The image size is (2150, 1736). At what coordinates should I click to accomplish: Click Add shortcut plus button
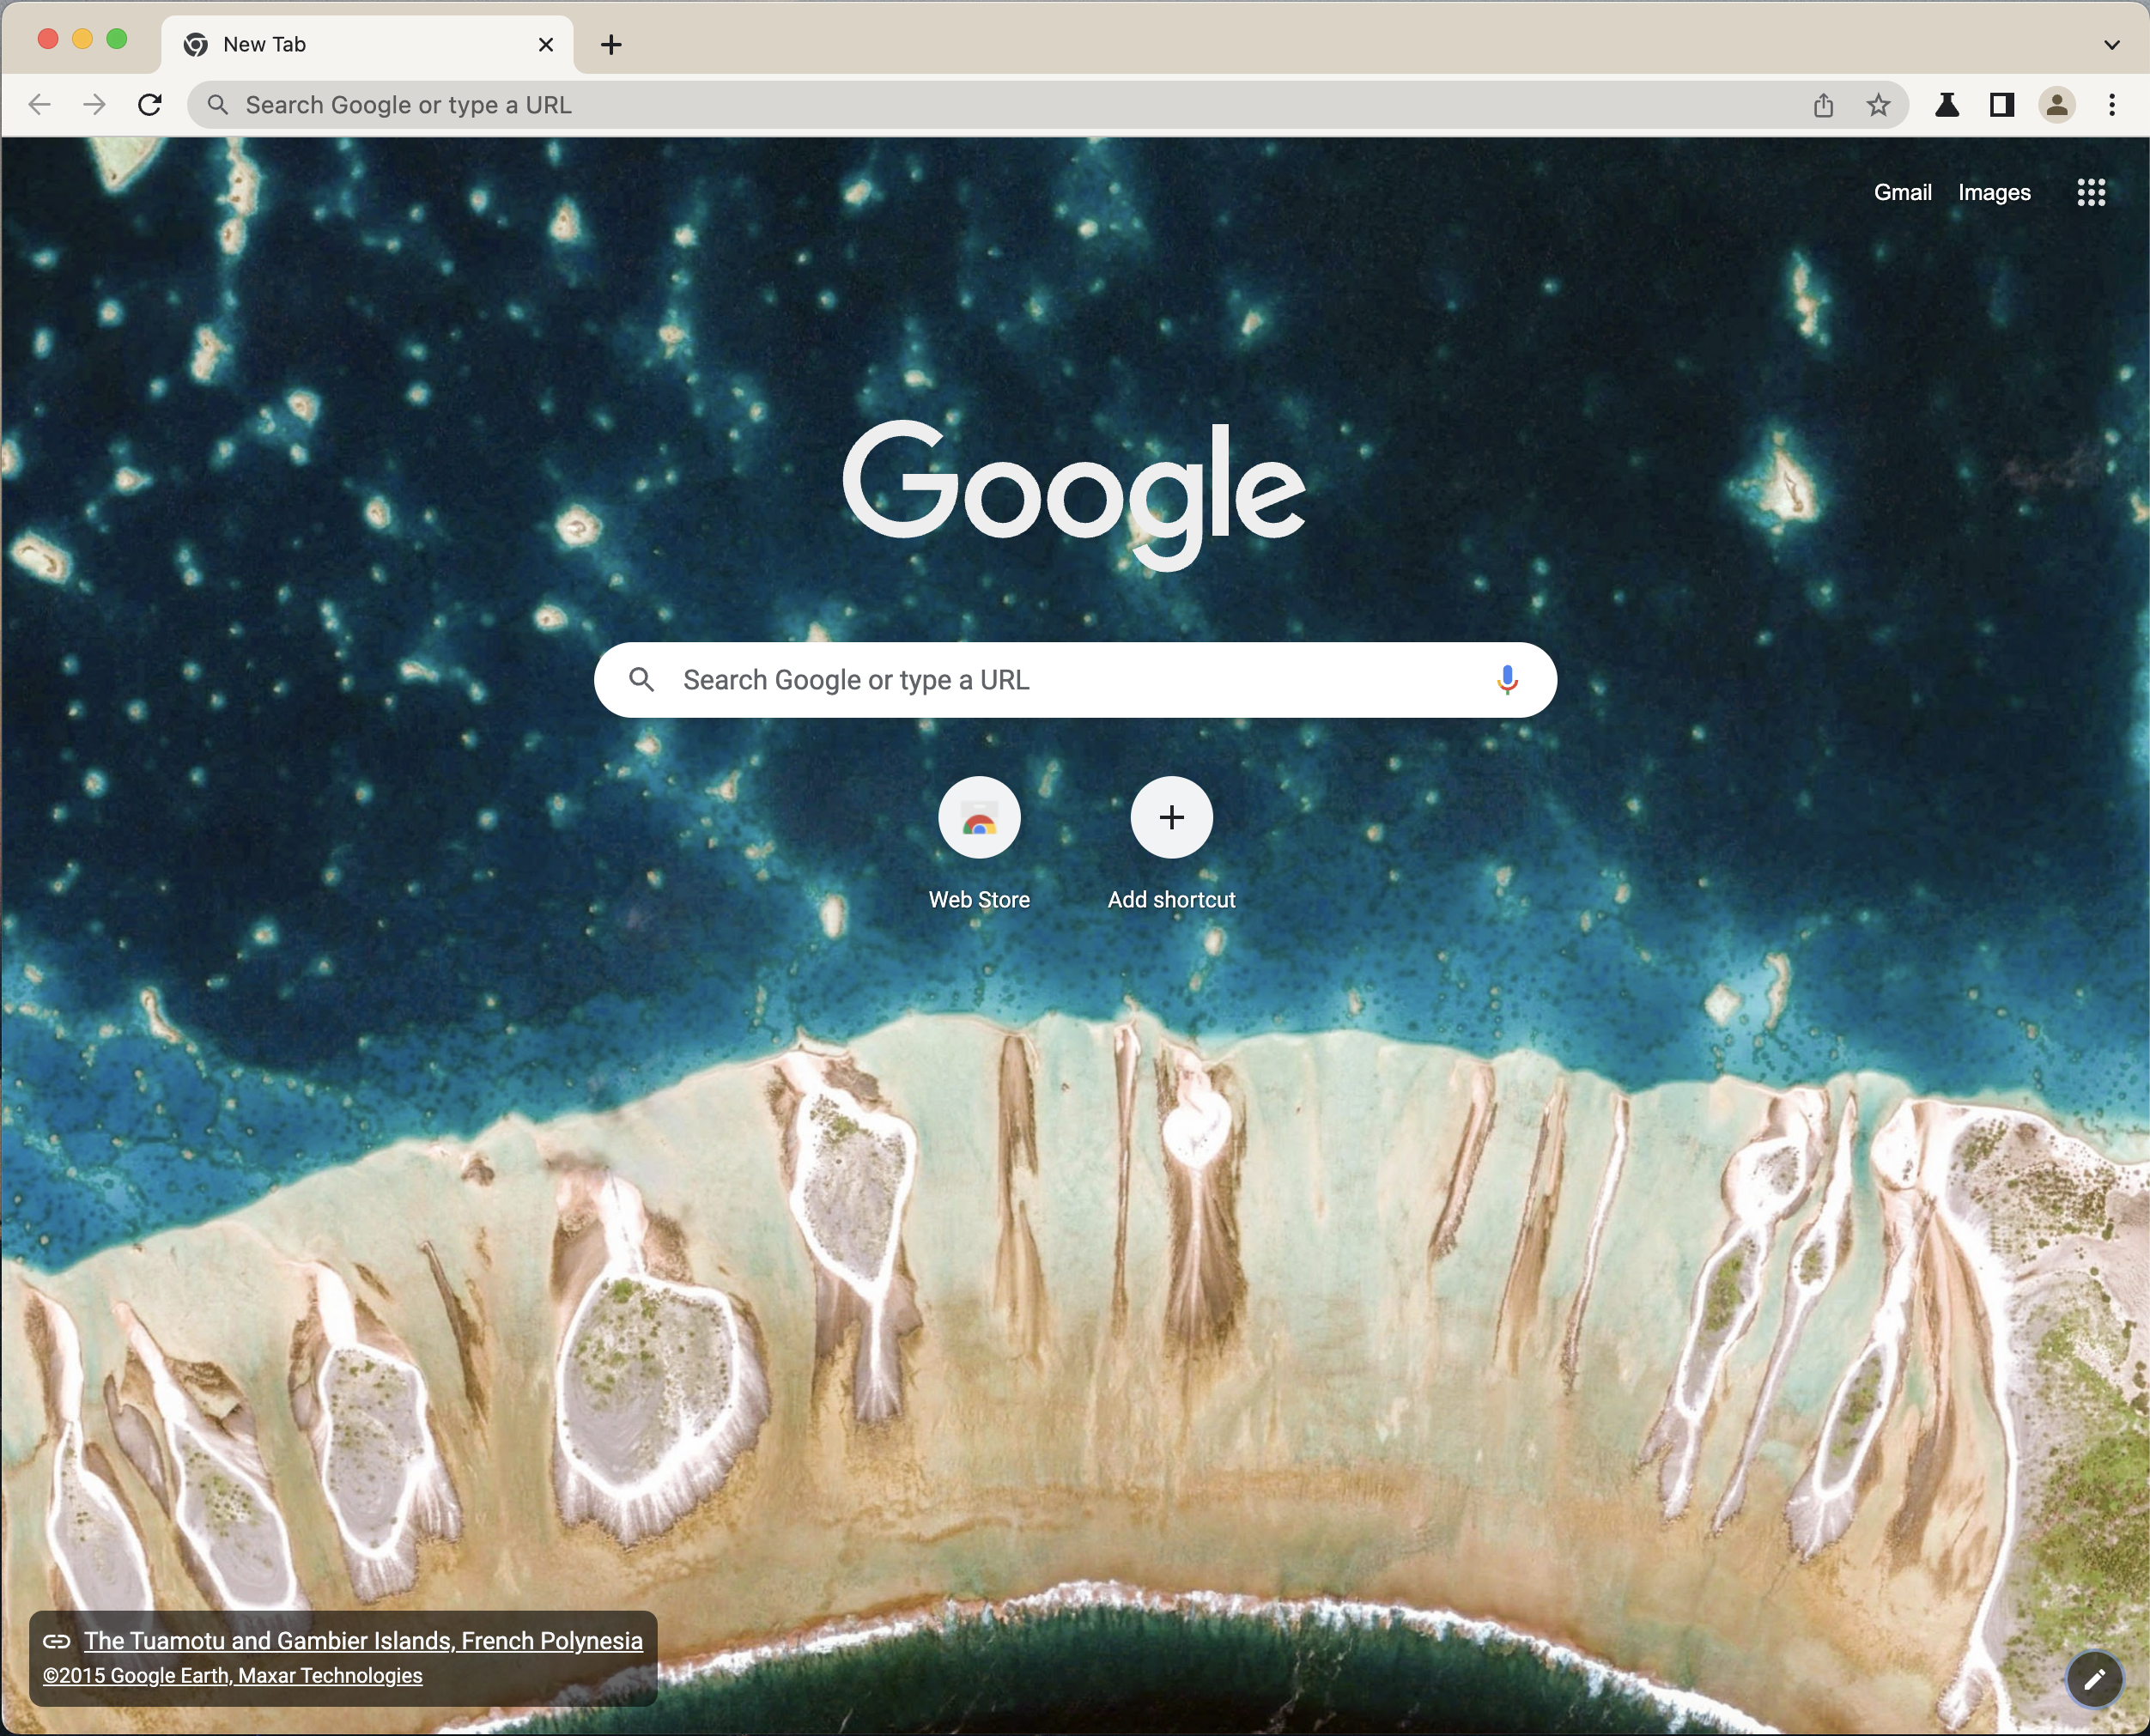pos(1171,818)
